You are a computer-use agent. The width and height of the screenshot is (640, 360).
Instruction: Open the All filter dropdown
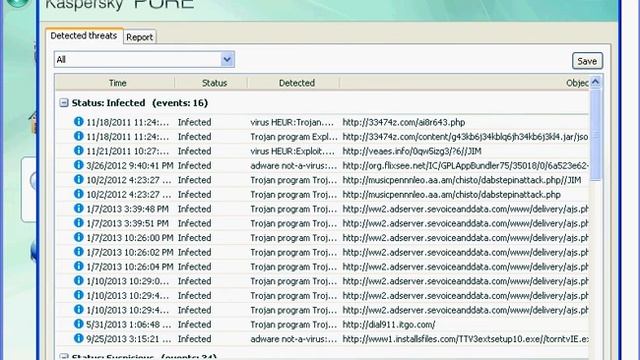(x=227, y=60)
